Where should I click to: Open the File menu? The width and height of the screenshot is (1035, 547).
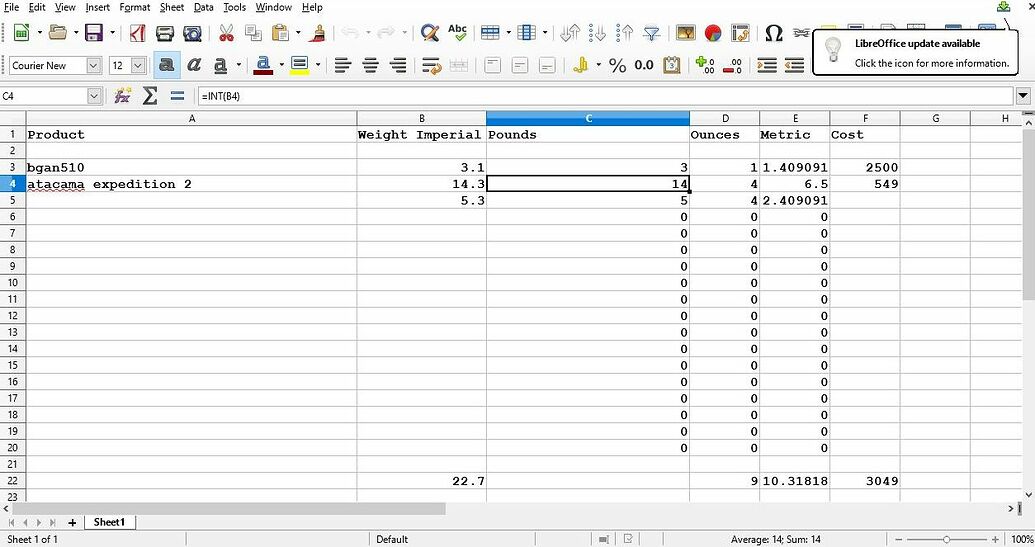[x=11, y=7]
